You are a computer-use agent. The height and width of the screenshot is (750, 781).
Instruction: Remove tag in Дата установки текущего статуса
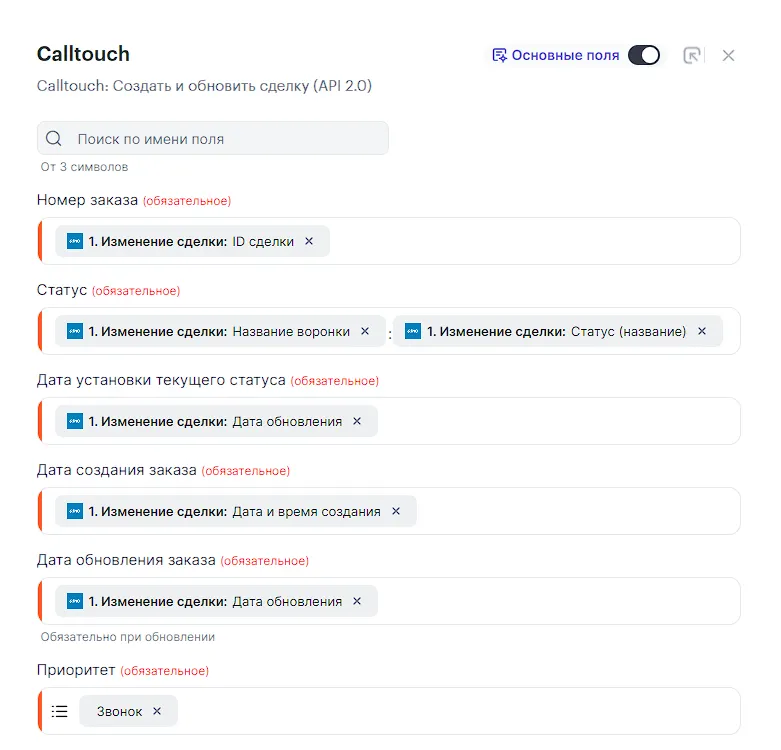pos(357,422)
